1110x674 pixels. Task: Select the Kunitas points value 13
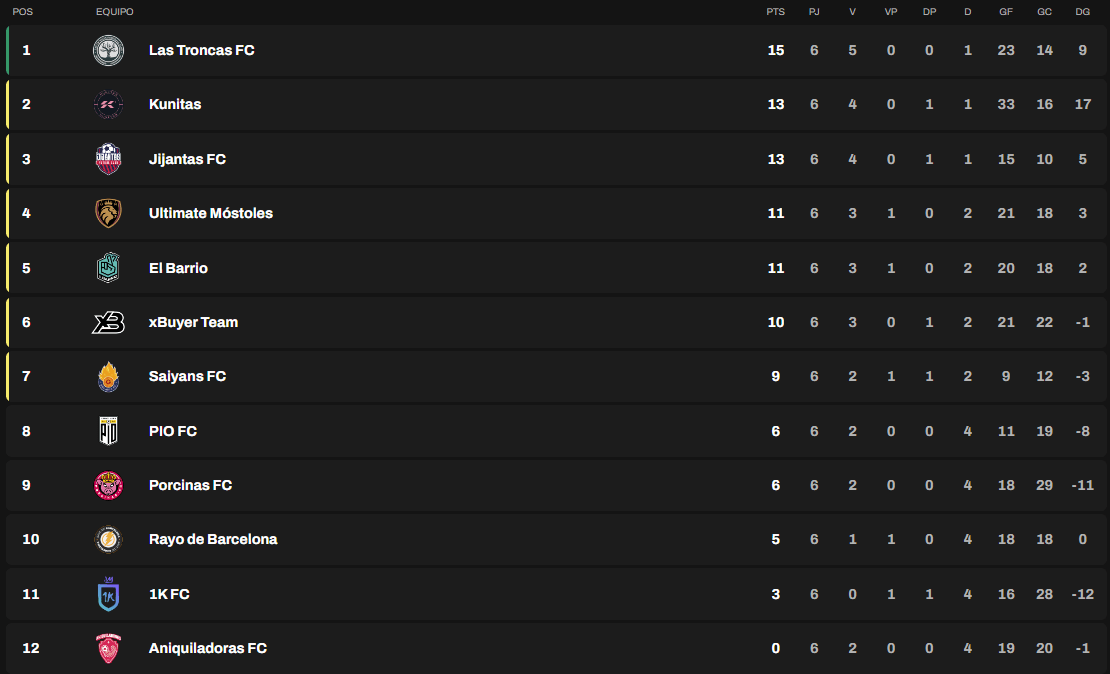(776, 104)
